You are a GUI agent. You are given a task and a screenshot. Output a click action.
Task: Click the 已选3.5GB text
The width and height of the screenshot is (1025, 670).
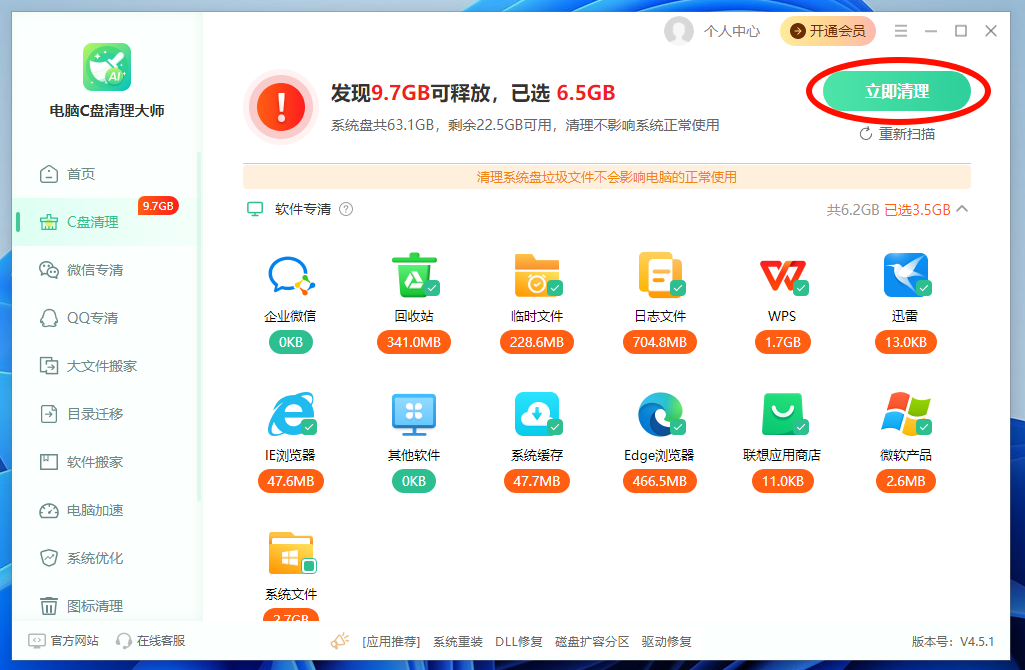pos(917,210)
